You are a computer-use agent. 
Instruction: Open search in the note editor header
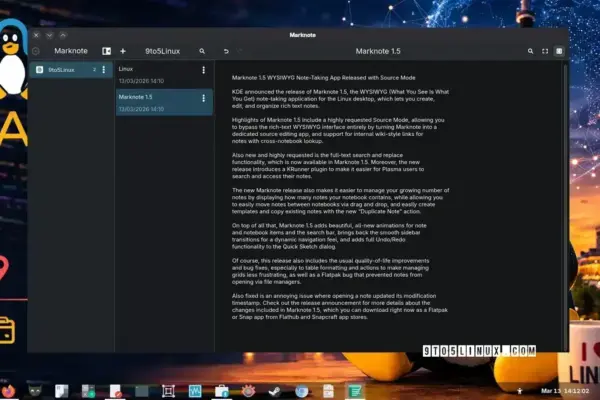pyautogui.click(x=530, y=51)
